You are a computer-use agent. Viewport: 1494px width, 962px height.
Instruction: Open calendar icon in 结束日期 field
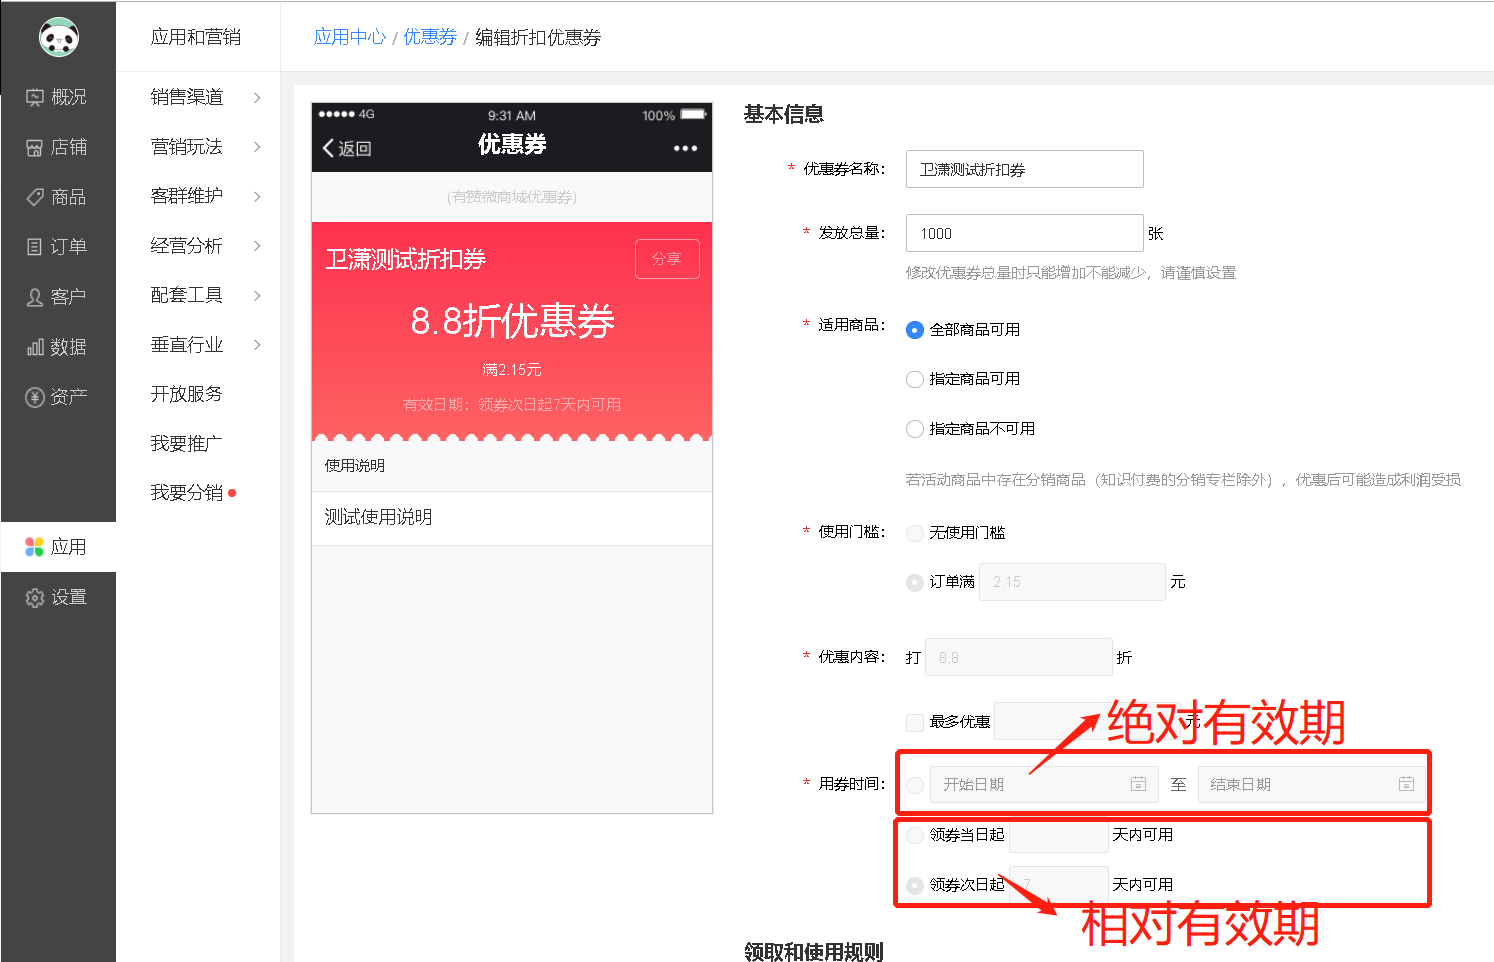click(x=1406, y=784)
